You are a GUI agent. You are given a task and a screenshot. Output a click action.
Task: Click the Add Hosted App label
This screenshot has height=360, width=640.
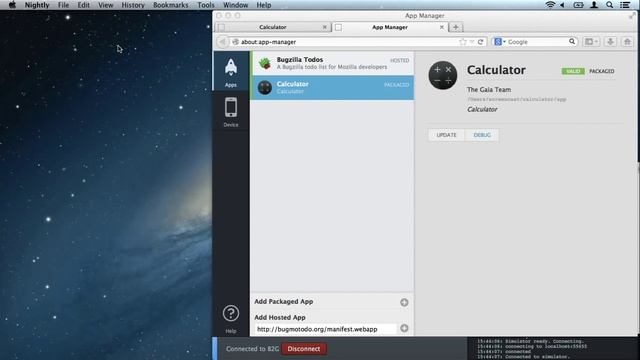coord(280,317)
